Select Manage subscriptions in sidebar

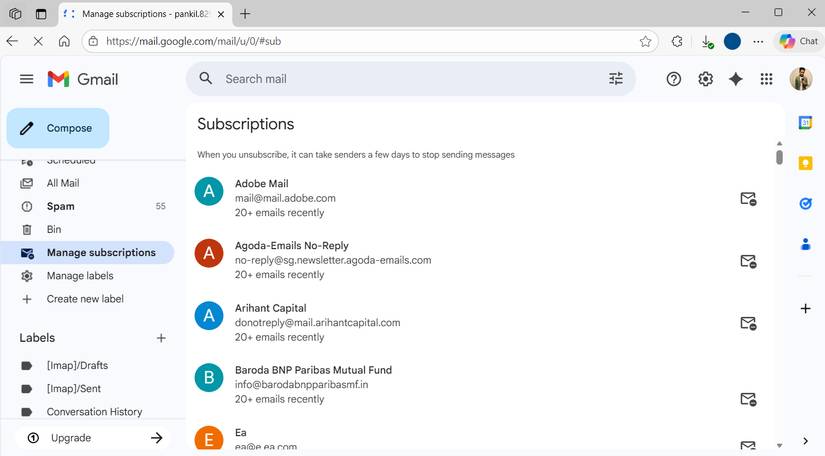coord(87,252)
